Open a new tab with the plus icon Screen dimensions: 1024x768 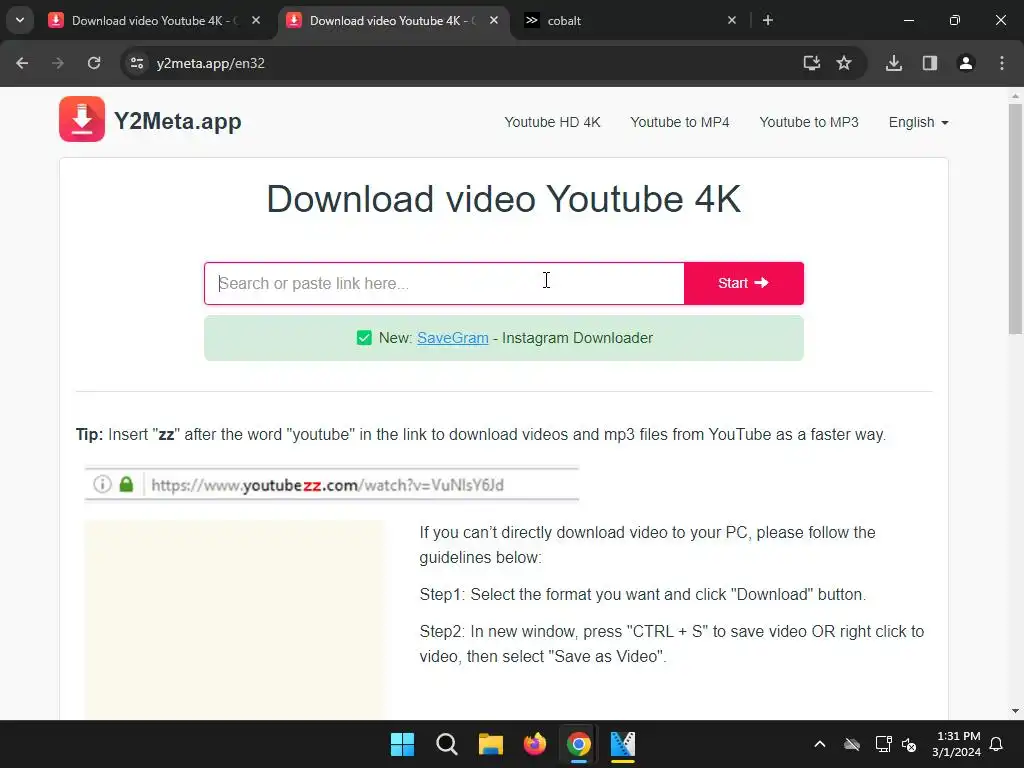(x=768, y=21)
